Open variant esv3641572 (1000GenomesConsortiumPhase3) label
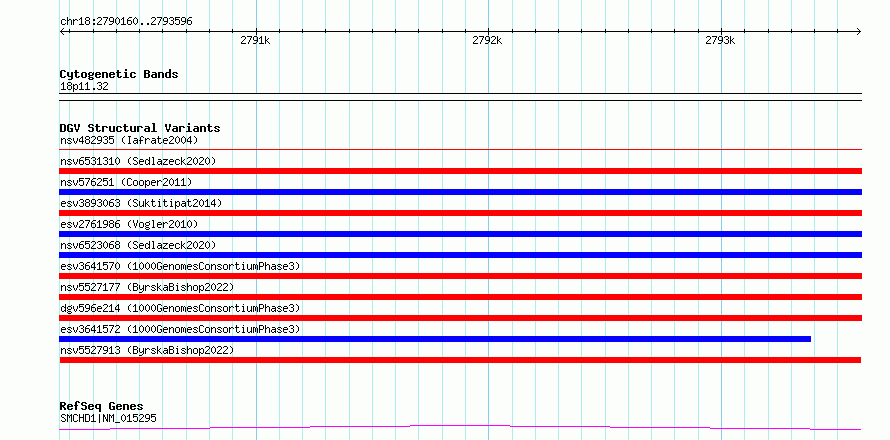The image size is (890, 440). (180, 329)
